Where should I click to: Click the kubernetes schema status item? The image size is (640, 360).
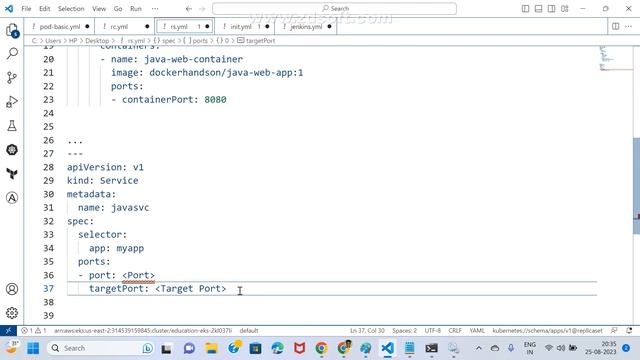point(547,331)
